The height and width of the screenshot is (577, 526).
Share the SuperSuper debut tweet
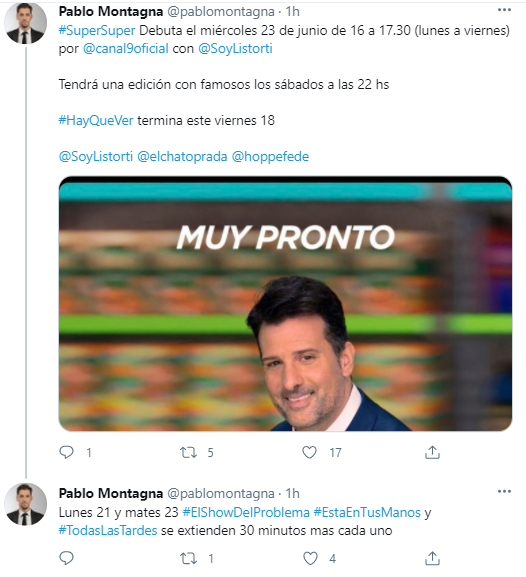(x=432, y=452)
